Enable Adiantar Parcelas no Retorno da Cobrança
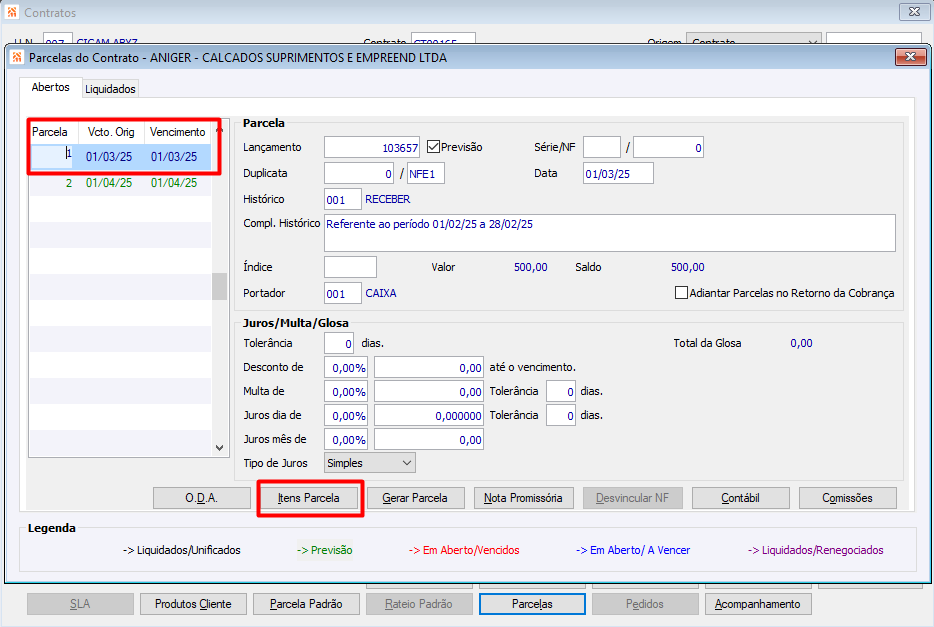Viewport: 934px width, 627px height. (681, 293)
